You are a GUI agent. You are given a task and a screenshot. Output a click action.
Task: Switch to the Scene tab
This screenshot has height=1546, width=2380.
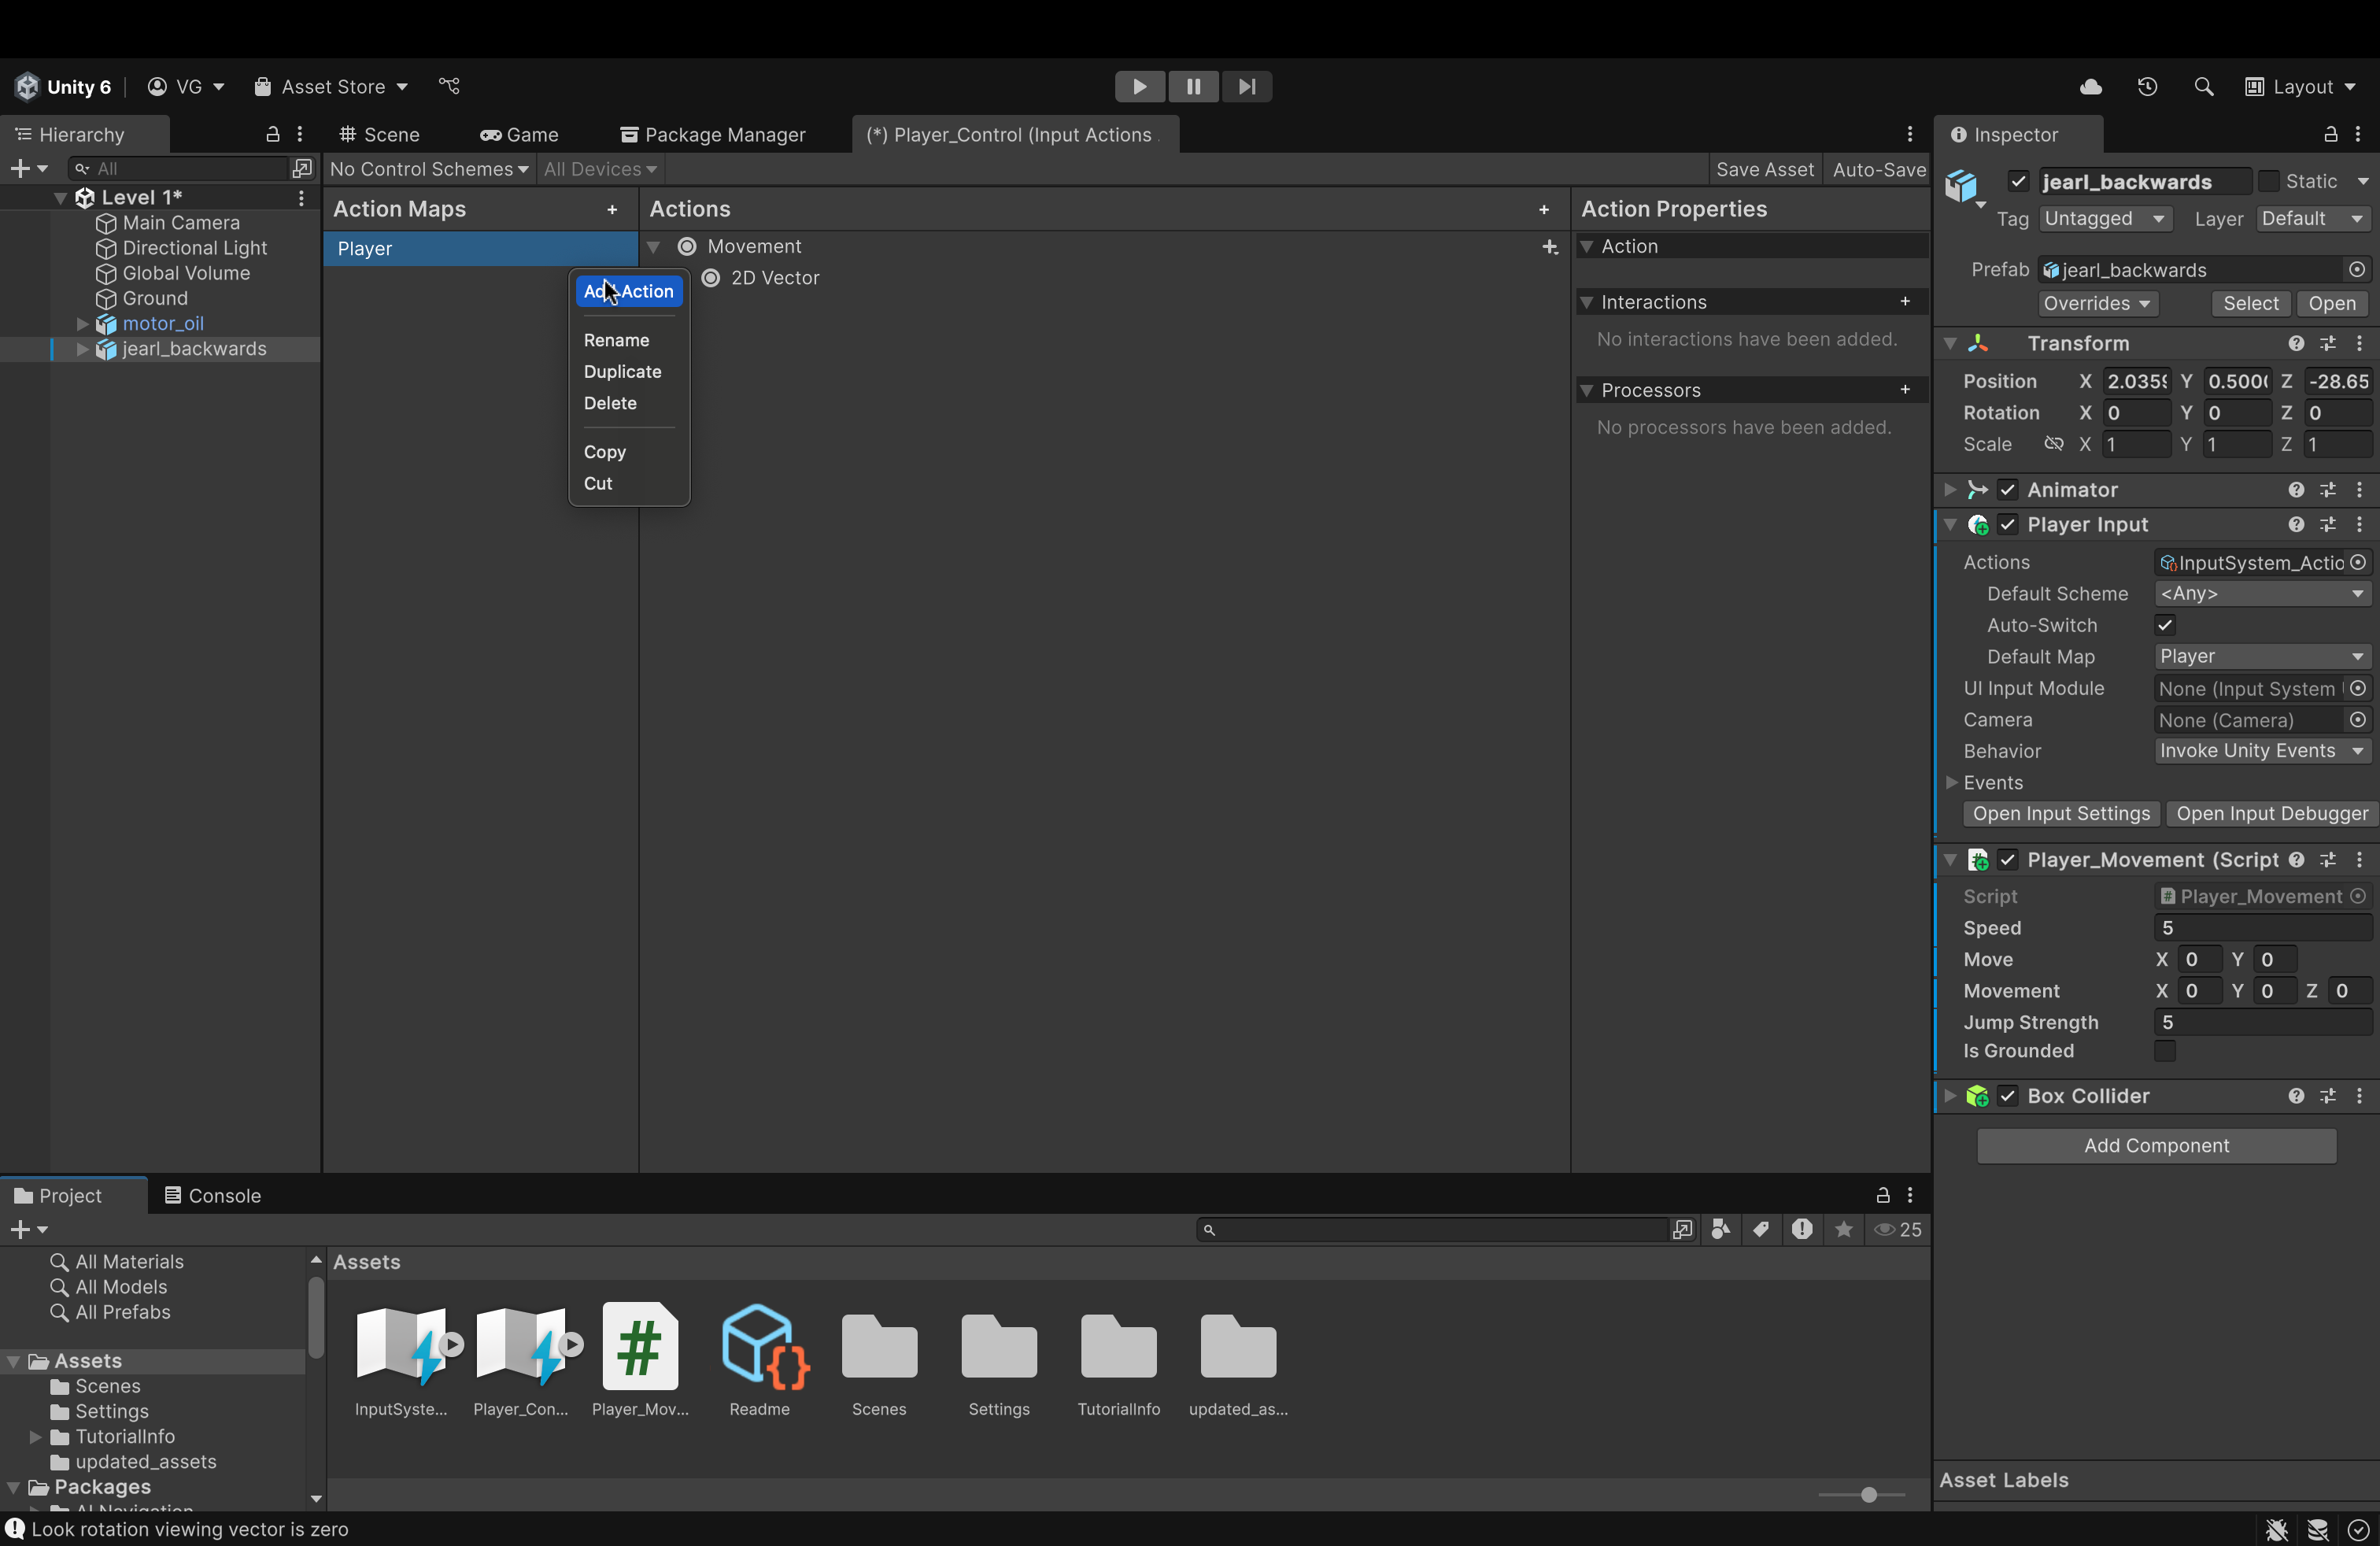point(380,134)
